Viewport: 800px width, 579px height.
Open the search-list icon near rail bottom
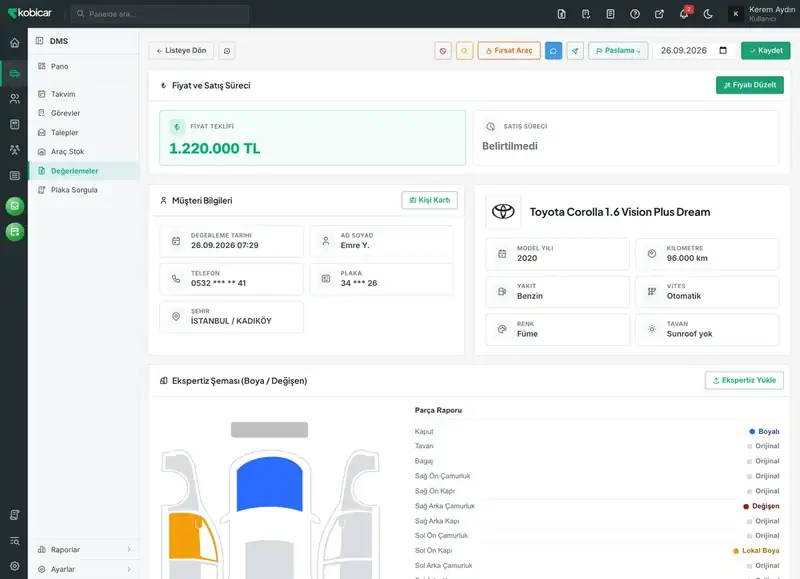(15, 541)
